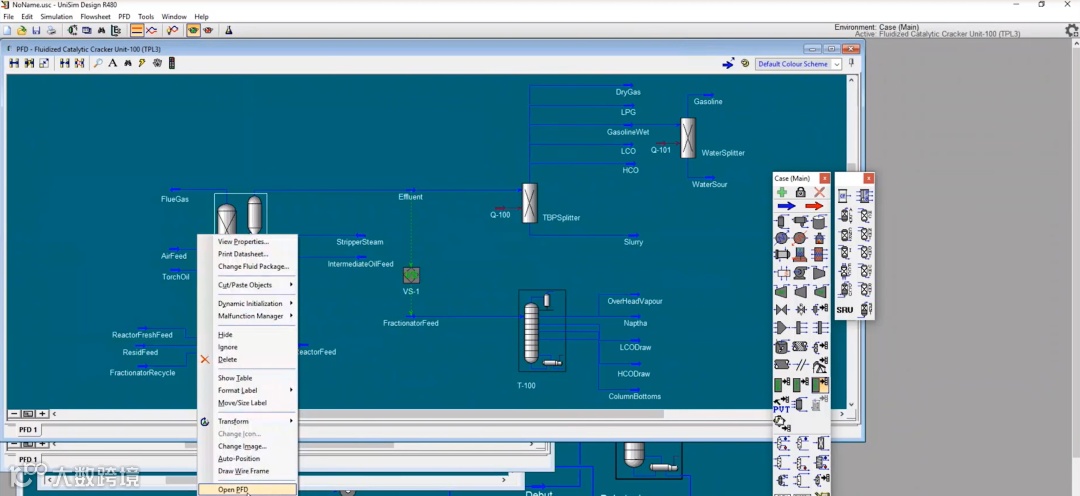Select the T-100 column on PFD
This screenshot has width=1080, height=496.
coord(542,331)
